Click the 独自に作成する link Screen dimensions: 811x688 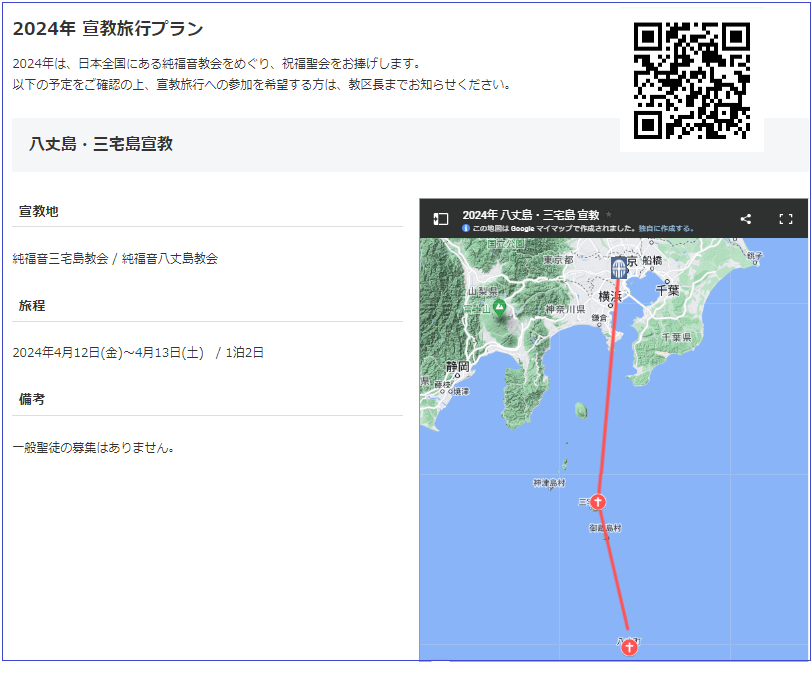click(x=665, y=229)
